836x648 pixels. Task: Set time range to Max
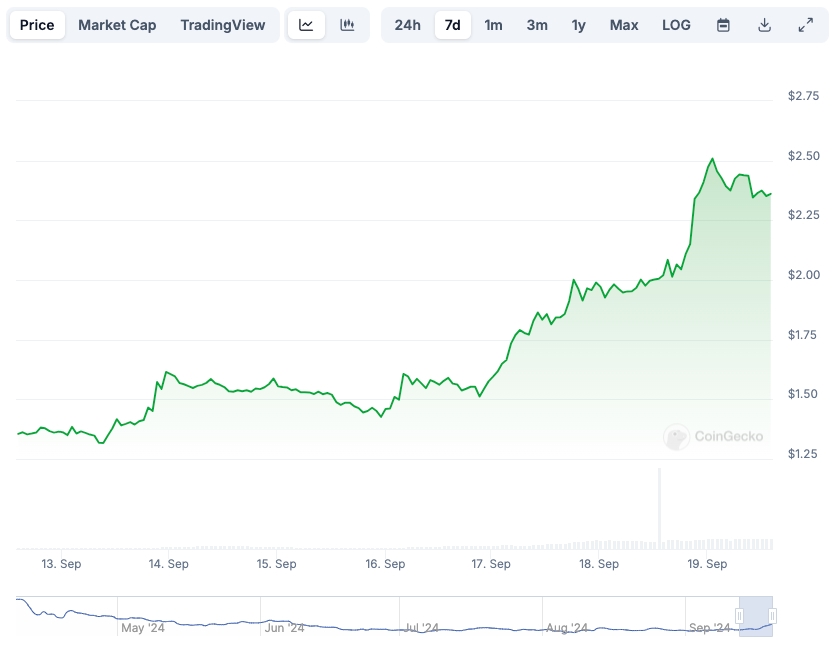(x=624, y=25)
